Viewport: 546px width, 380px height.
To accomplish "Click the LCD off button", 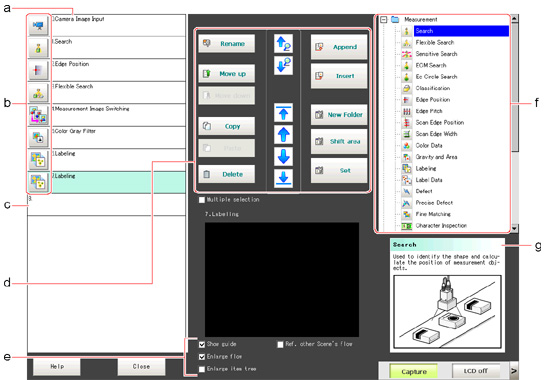I will (476, 371).
